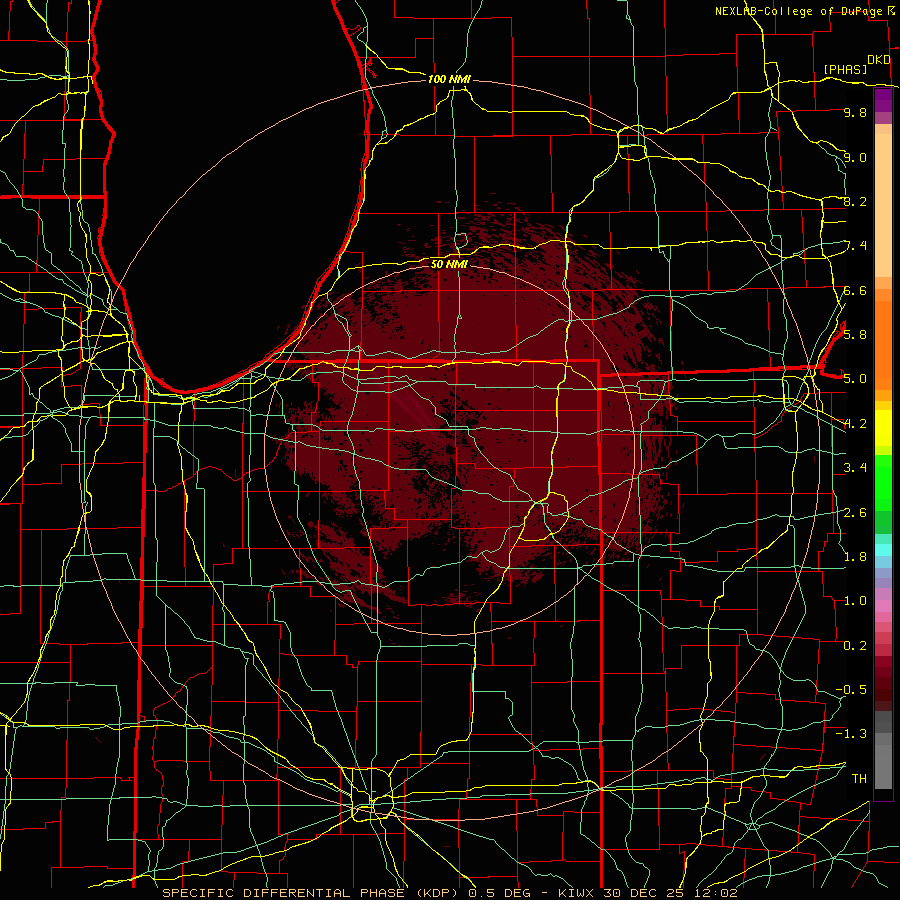Pick the cyan segment of the color bar
The height and width of the screenshot is (900, 900).
pyautogui.click(x=883, y=550)
